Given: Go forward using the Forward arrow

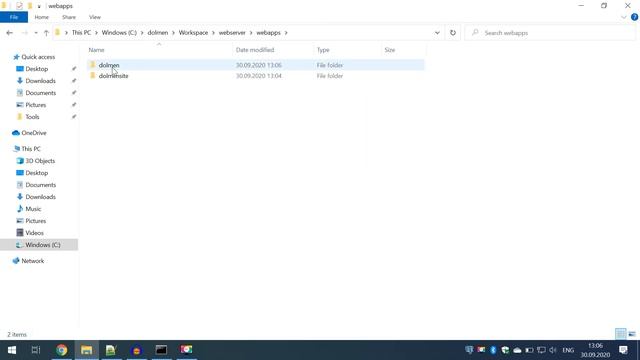Looking at the screenshot, I should click(24, 33).
